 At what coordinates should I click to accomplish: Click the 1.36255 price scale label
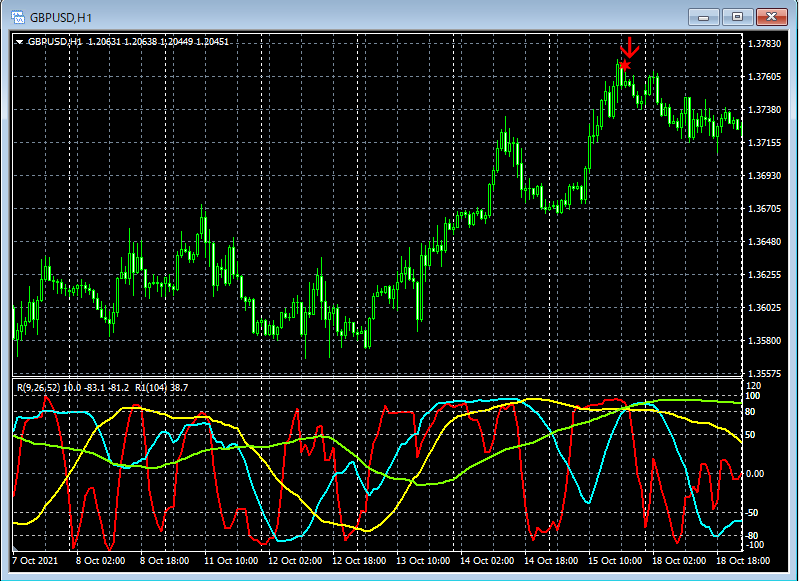764,274
